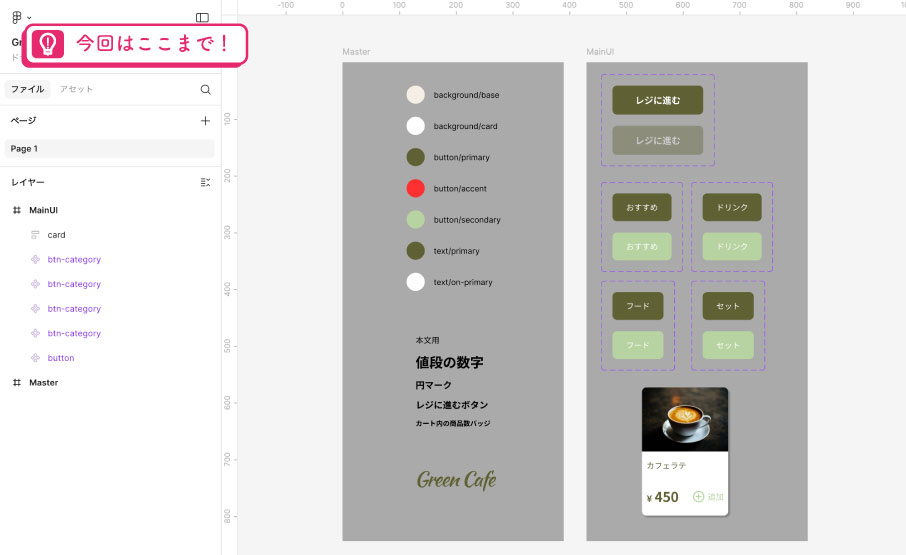This screenshot has height=555, width=906.
Task: Click the カフェラテ product name
Action: [x=666, y=465]
